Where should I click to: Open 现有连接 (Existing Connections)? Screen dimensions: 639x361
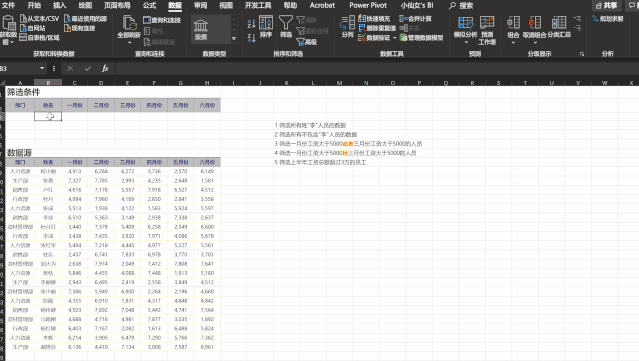pyautogui.click(x=79, y=28)
